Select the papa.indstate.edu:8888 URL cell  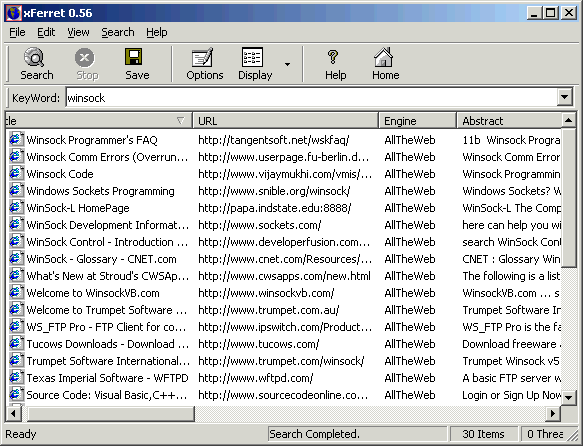274,208
